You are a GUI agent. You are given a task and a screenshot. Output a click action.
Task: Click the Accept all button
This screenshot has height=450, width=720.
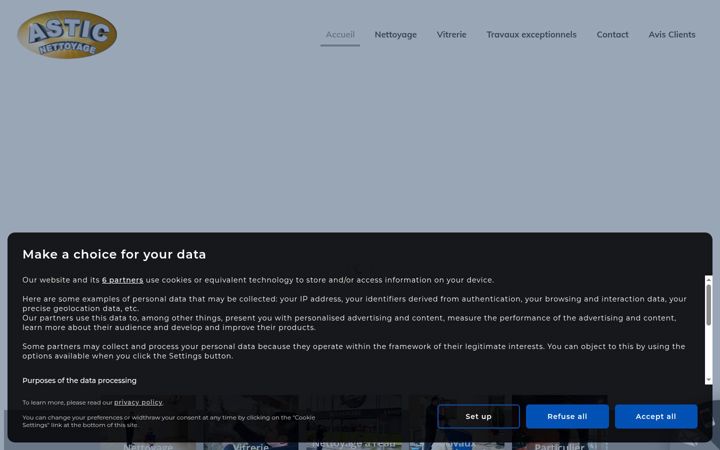(x=656, y=416)
